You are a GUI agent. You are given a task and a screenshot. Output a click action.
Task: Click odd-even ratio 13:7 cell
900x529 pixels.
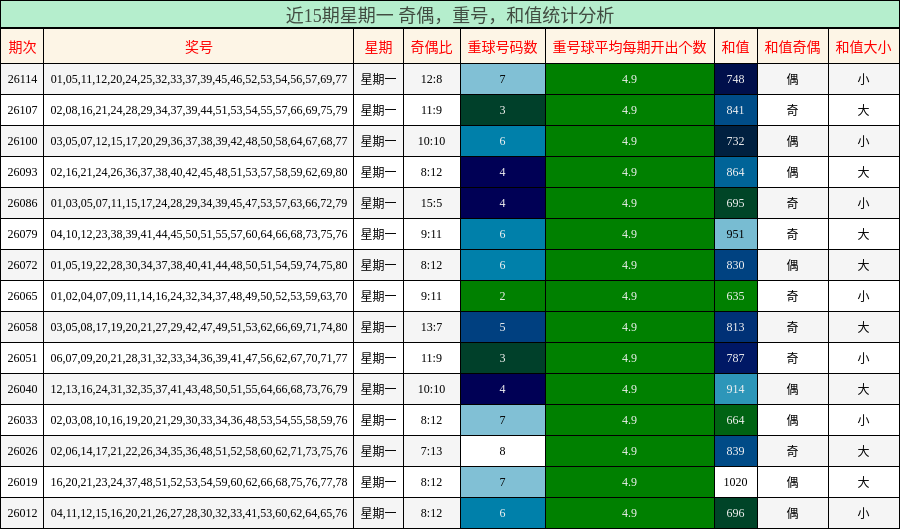tap(432, 327)
